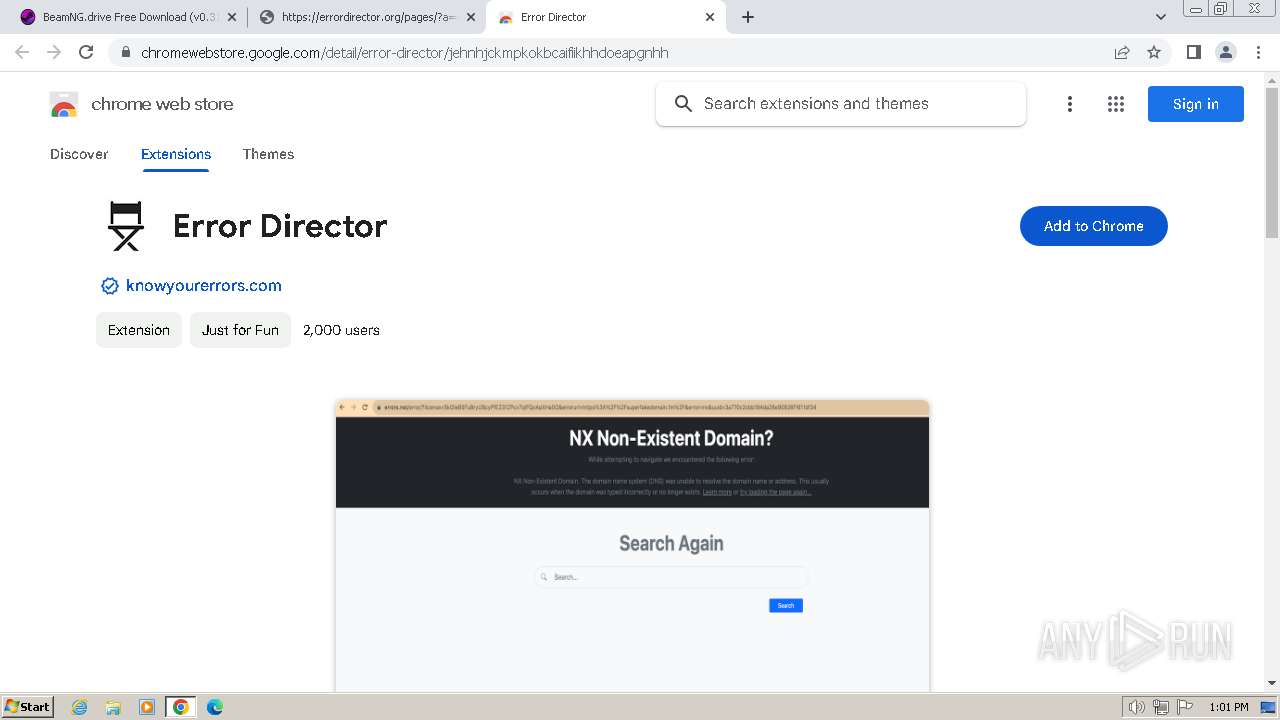The image size is (1280, 720).
Task: Click Add to Chrome
Action: (1094, 226)
